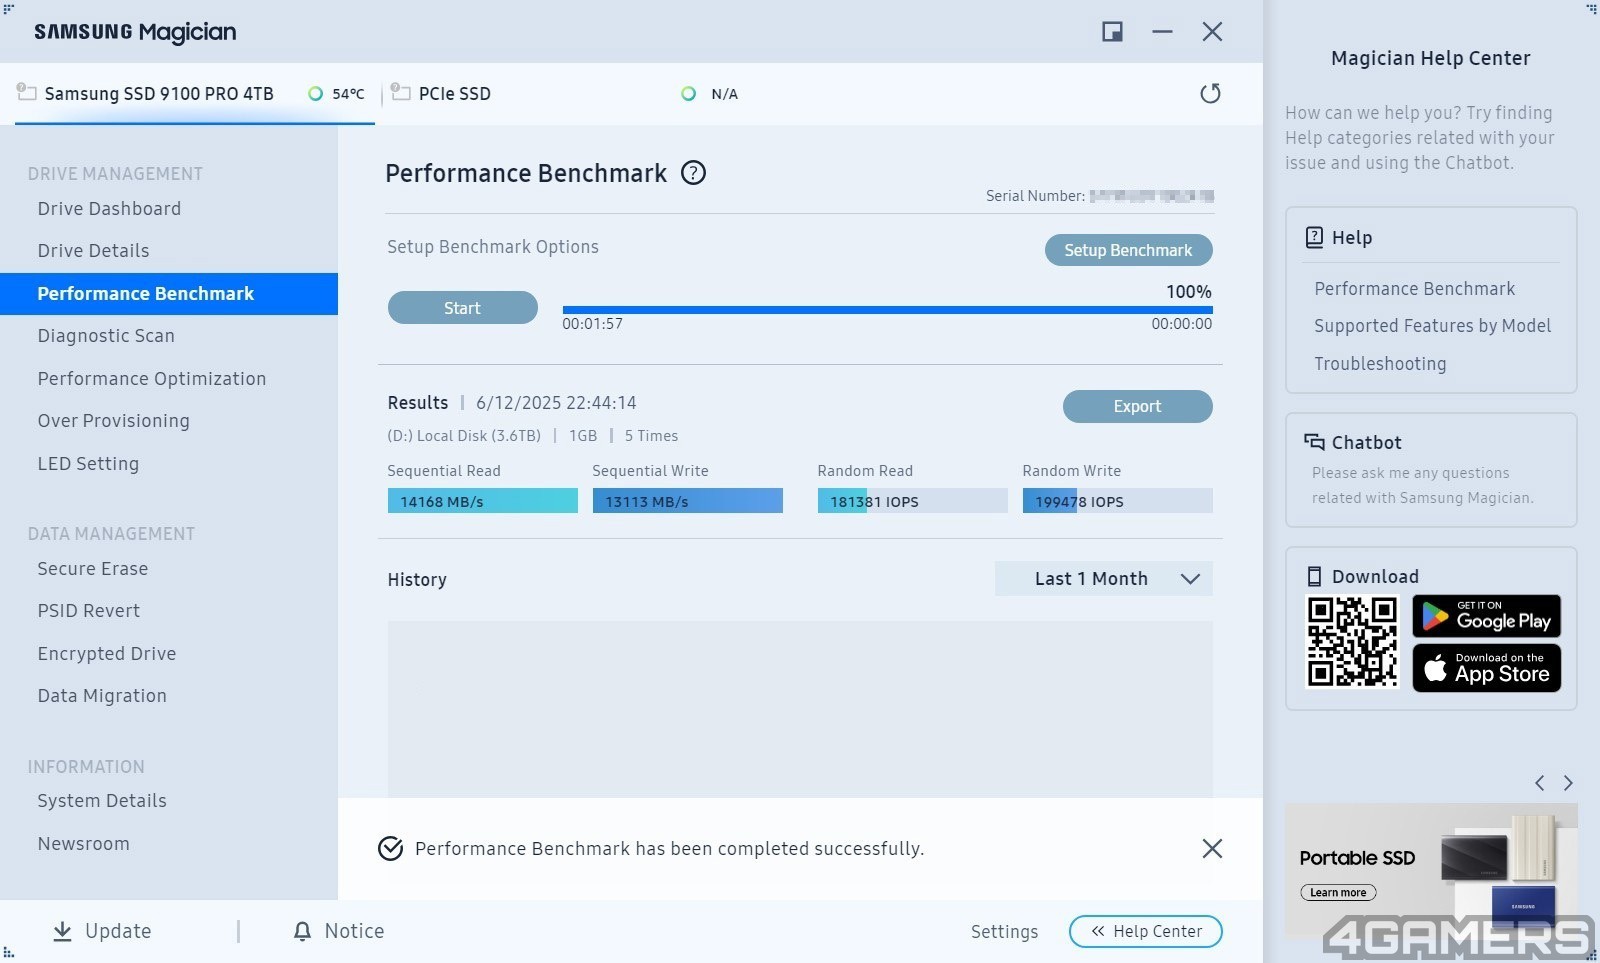Click the empty History chart area
Image resolution: width=1600 pixels, height=963 pixels.
click(x=800, y=709)
